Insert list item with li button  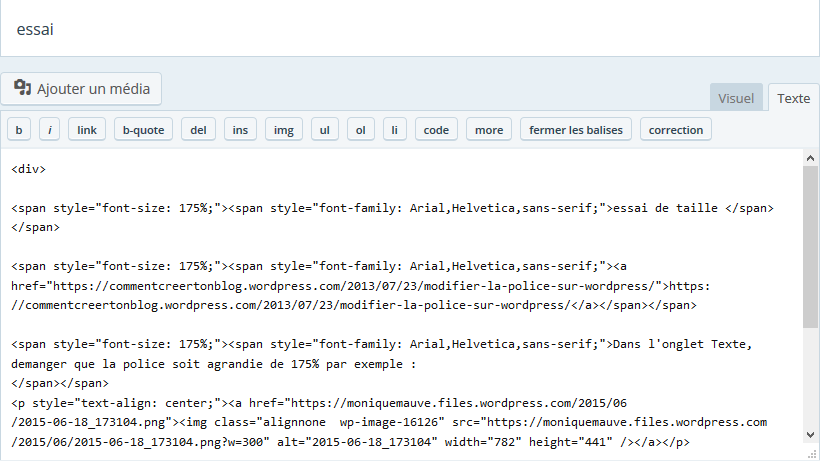(395, 130)
